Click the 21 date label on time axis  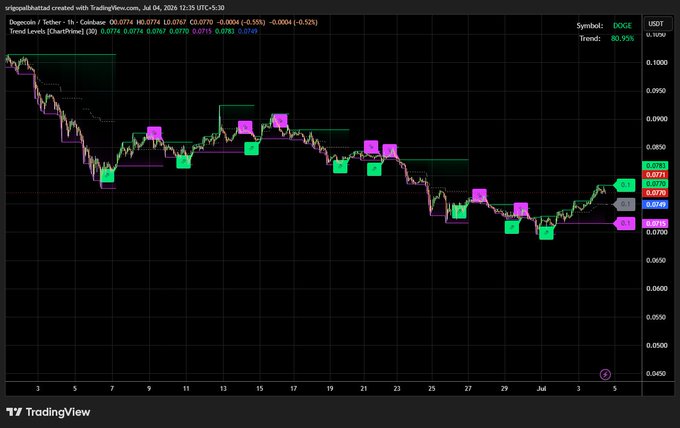tap(363, 389)
